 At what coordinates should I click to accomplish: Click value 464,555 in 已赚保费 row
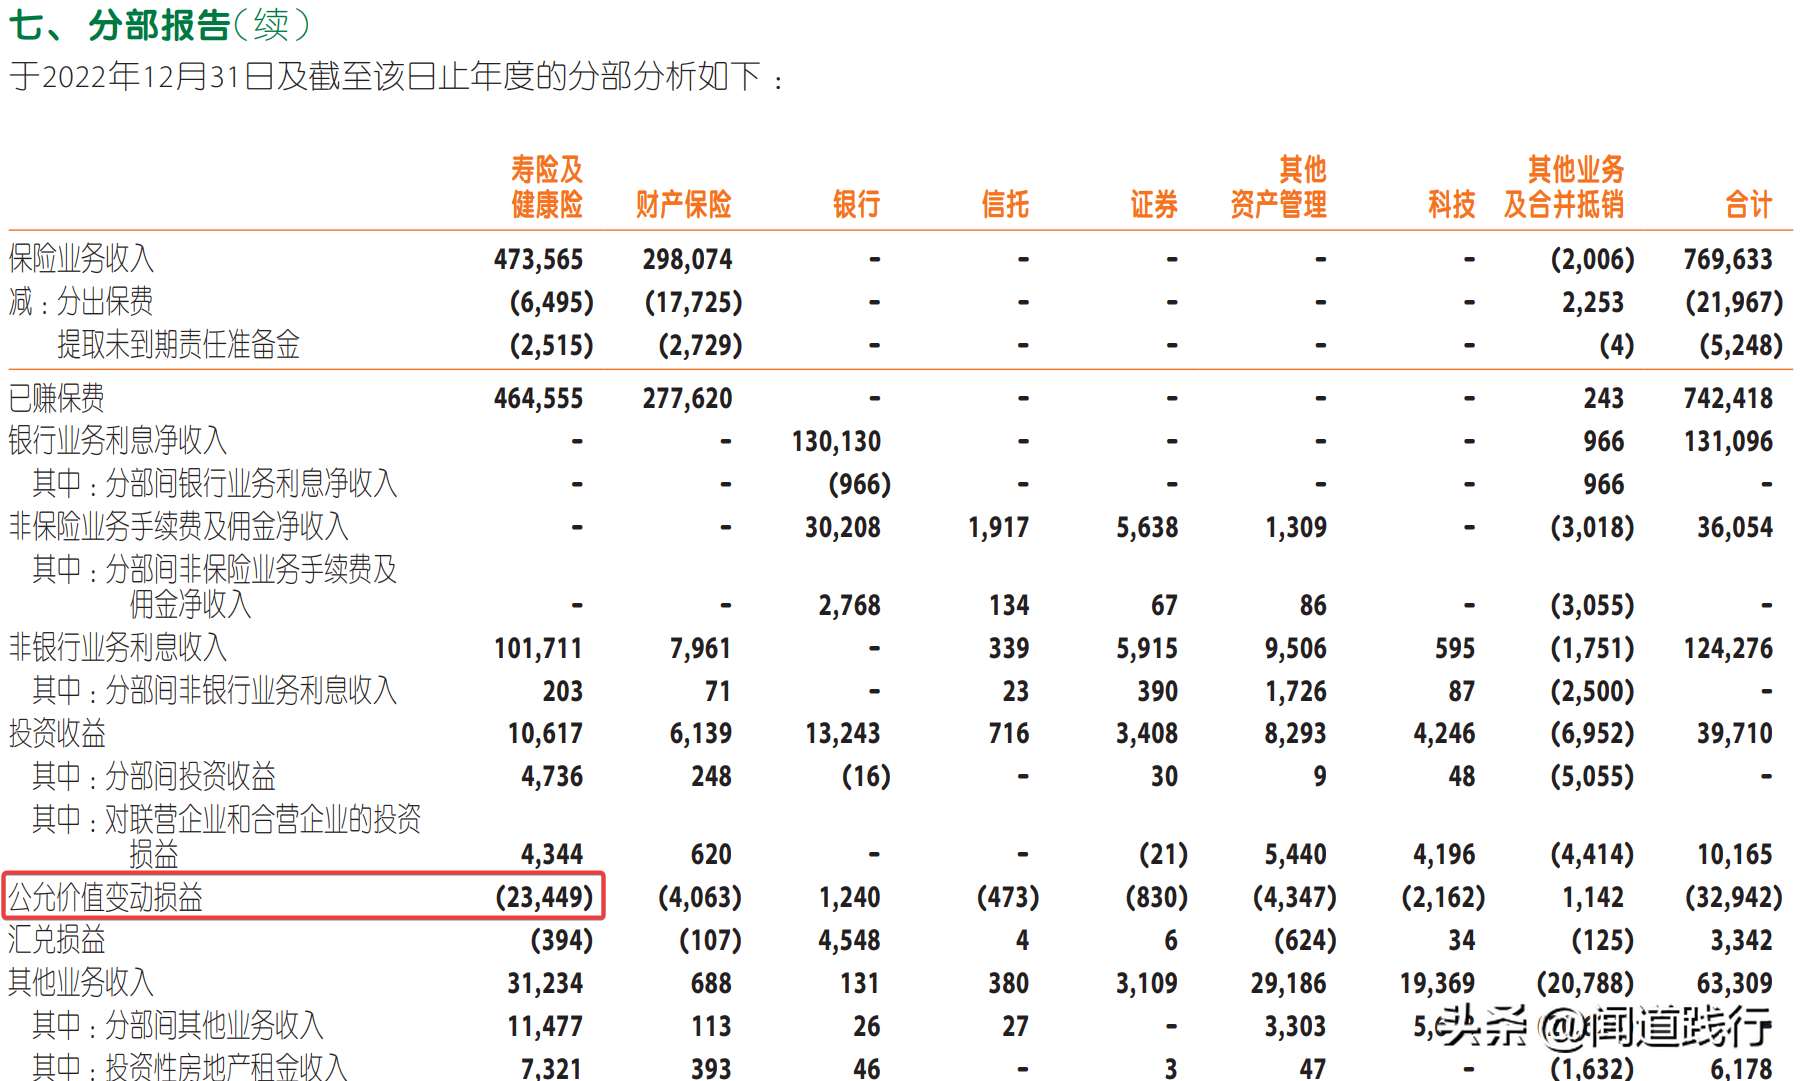[x=538, y=398]
